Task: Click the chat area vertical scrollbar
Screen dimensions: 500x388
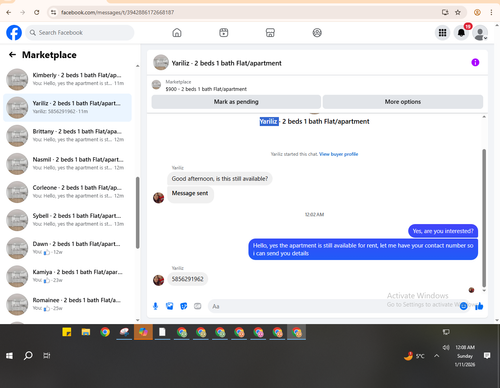Action: pyautogui.click(x=484, y=218)
